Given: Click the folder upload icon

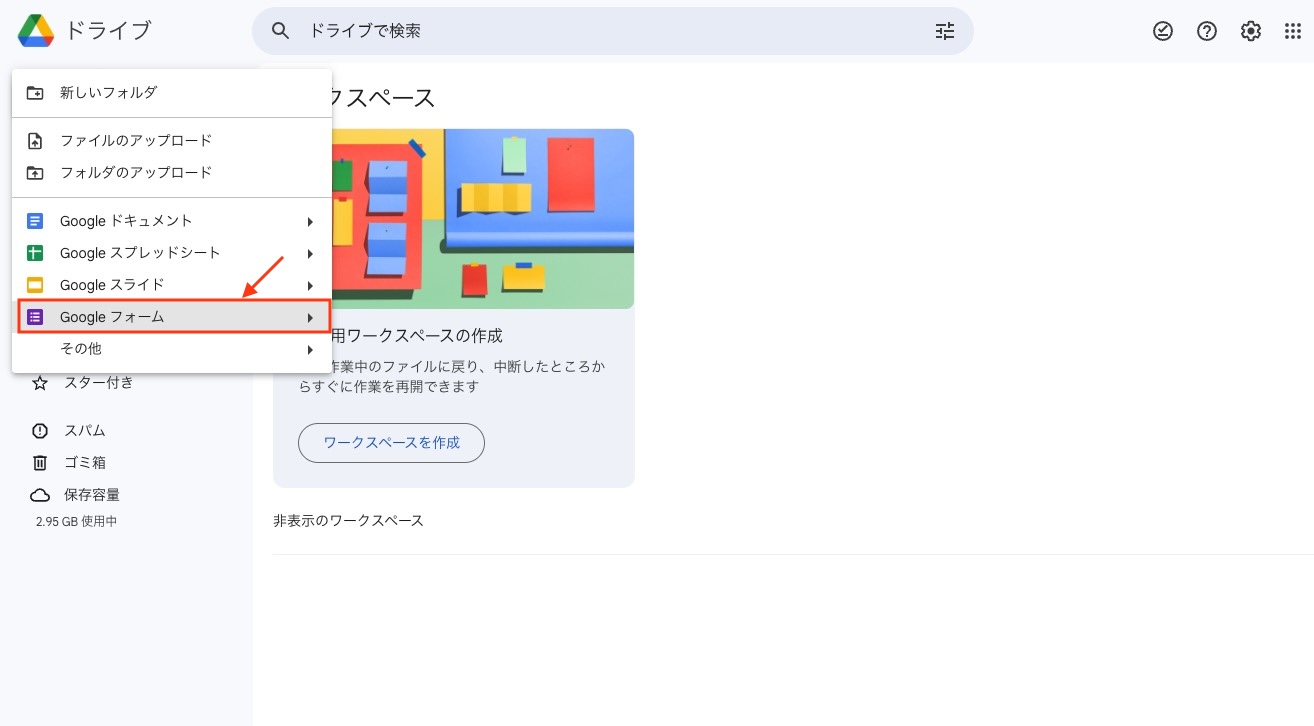Looking at the screenshot, I should tap(35, 173).
